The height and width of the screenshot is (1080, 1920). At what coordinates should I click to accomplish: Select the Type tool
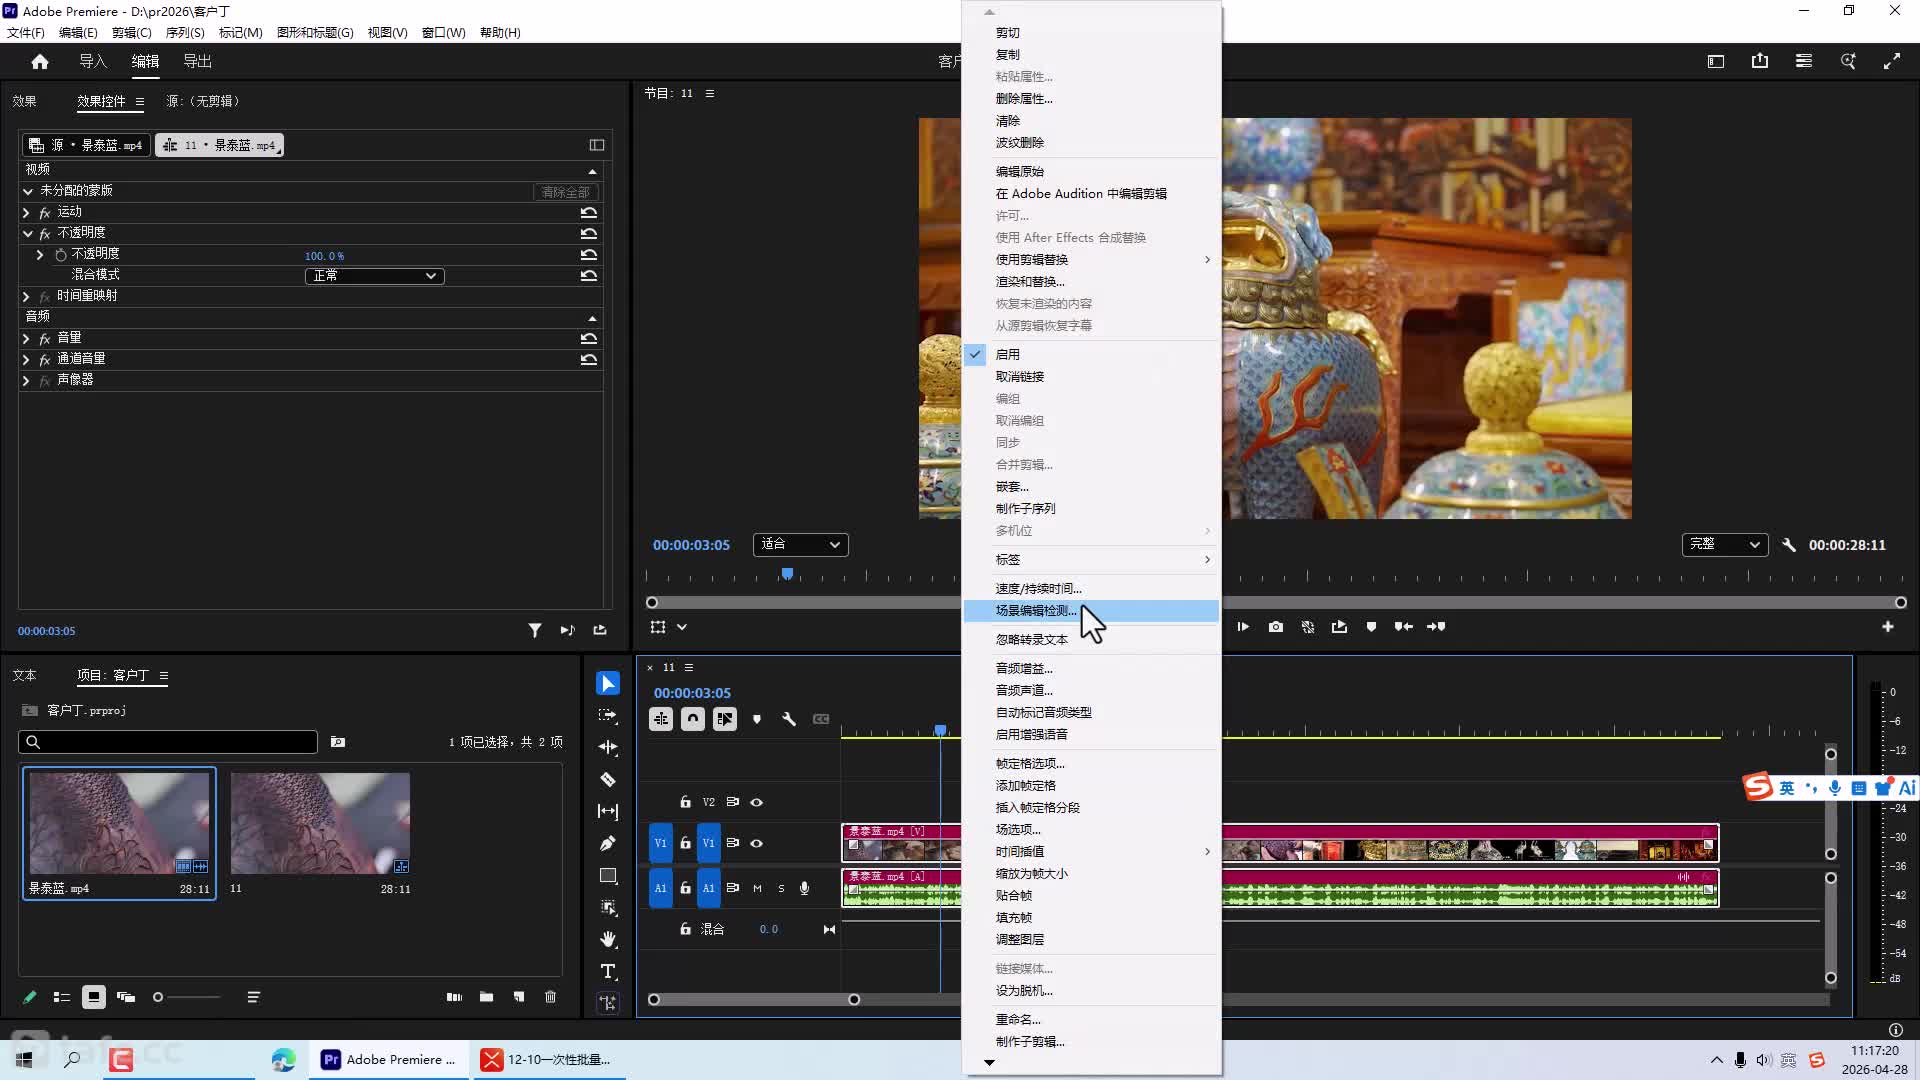pyautogui.click(x=608, y=971)
